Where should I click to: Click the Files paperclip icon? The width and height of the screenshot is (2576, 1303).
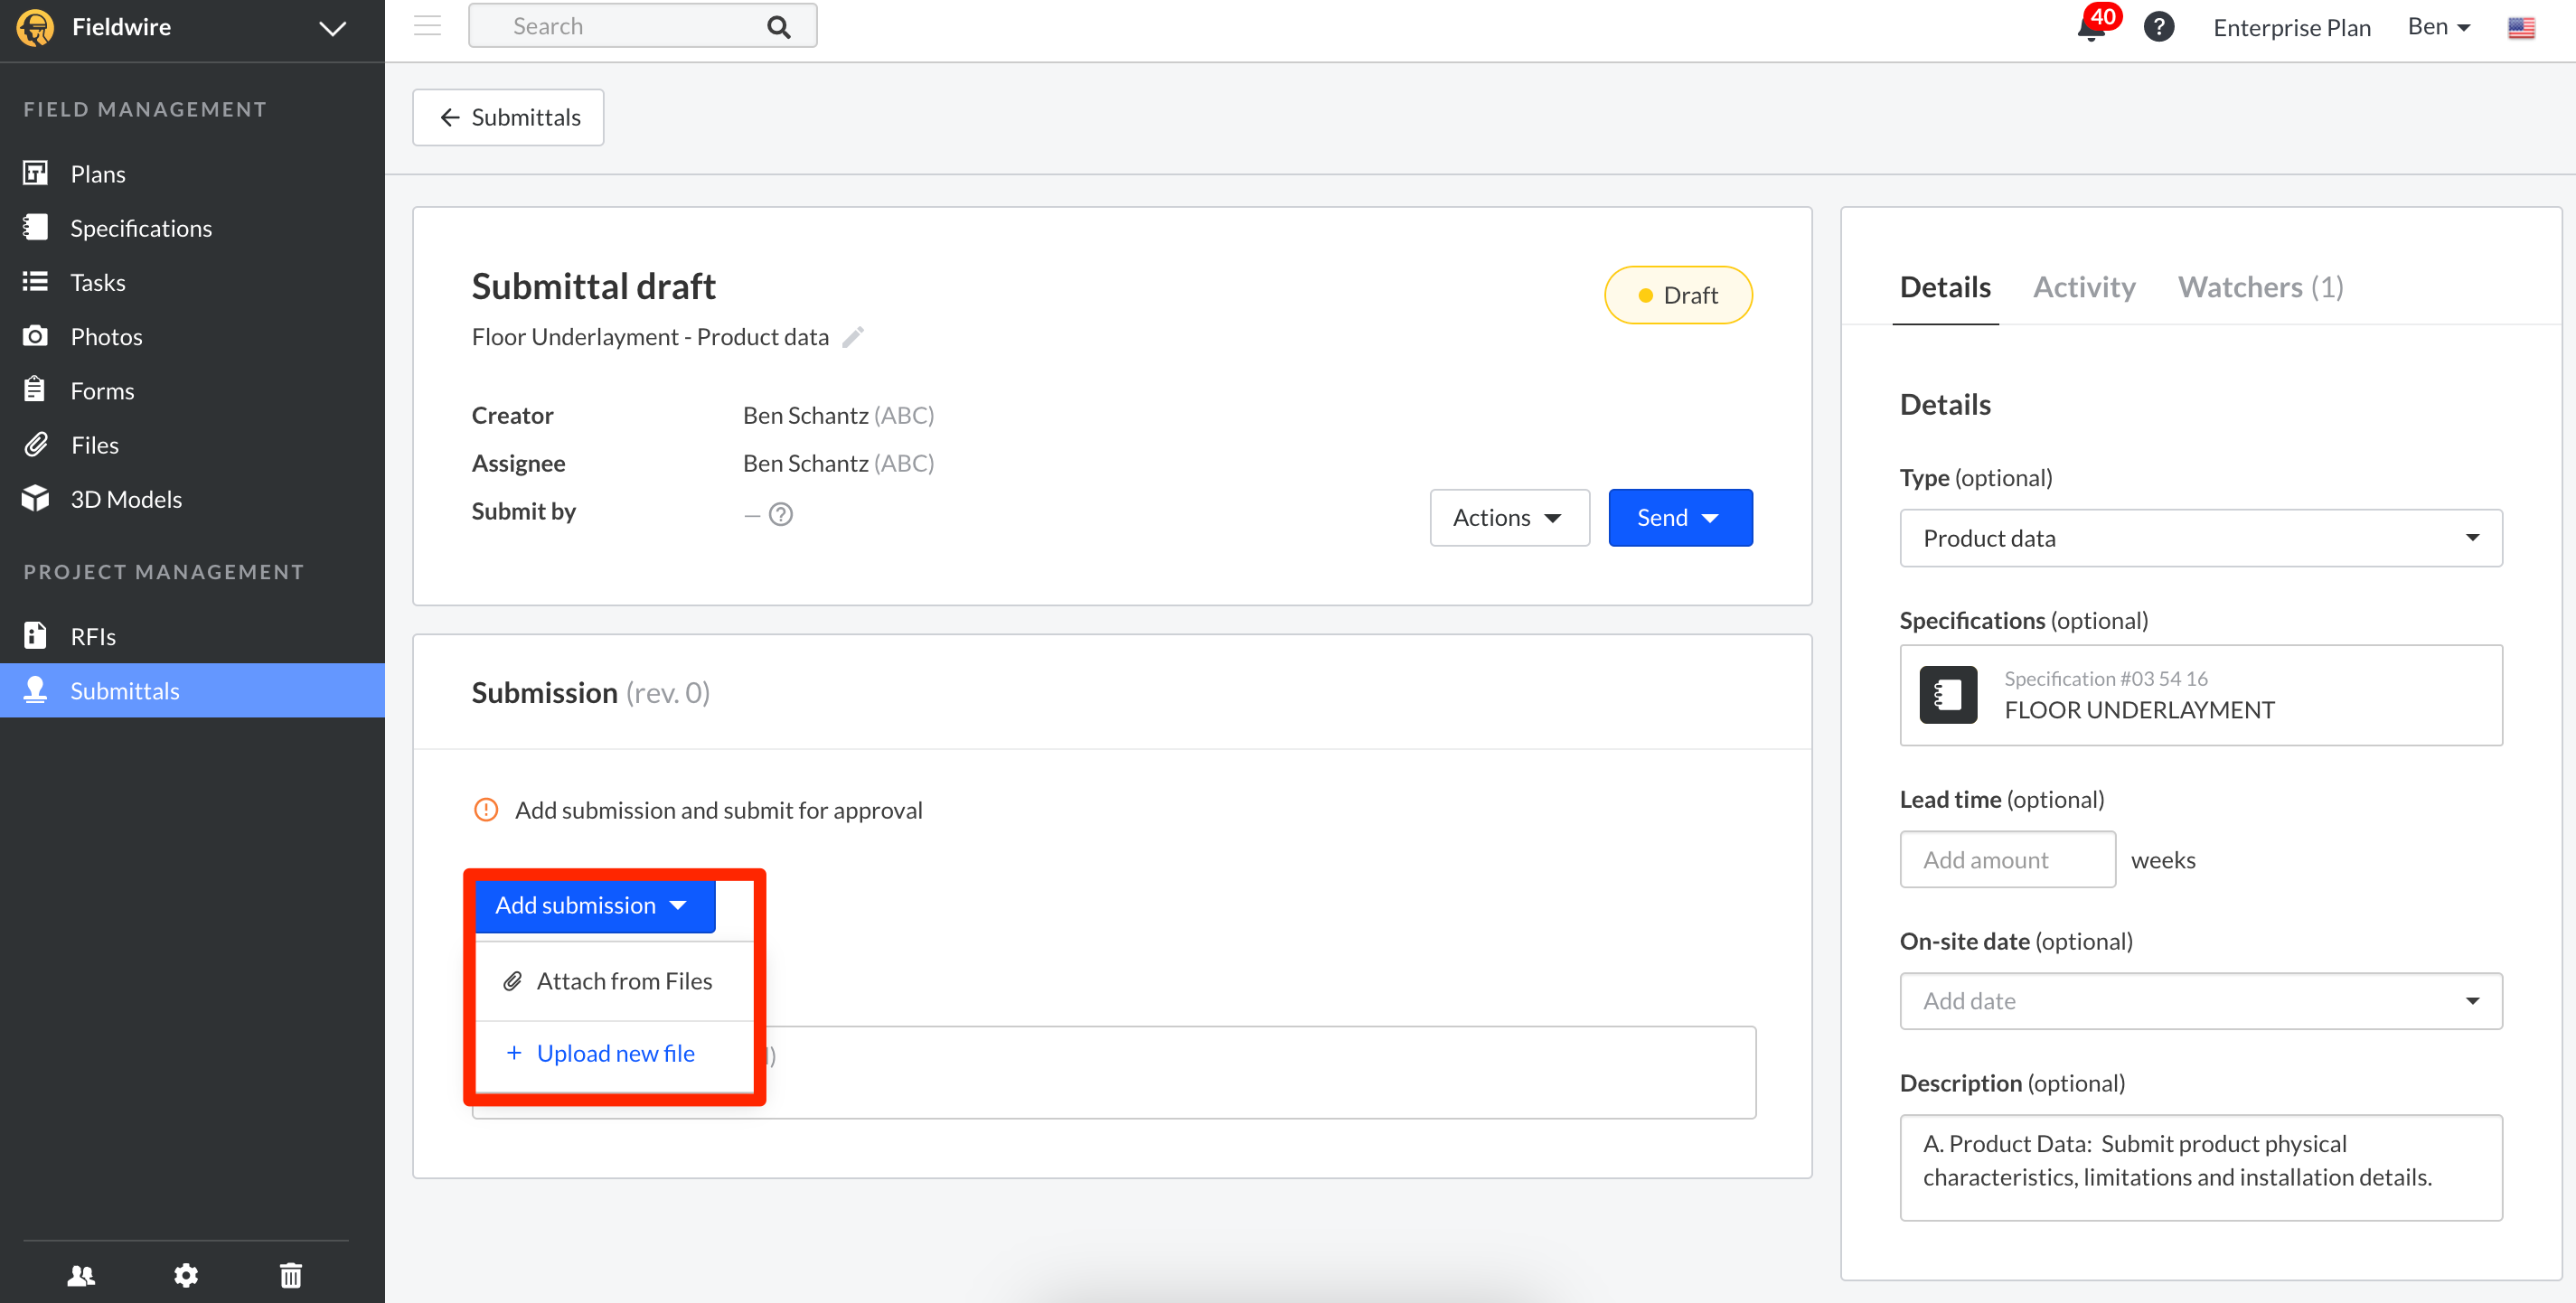coord(35,444)
